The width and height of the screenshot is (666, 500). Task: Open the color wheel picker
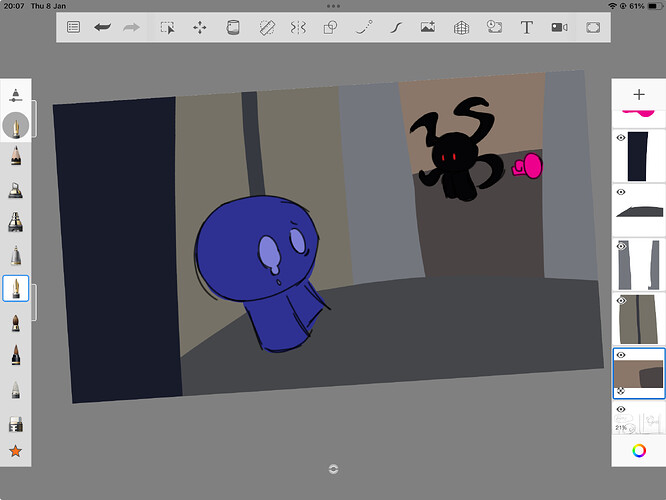pyautogui.click(x=638, y=451)
